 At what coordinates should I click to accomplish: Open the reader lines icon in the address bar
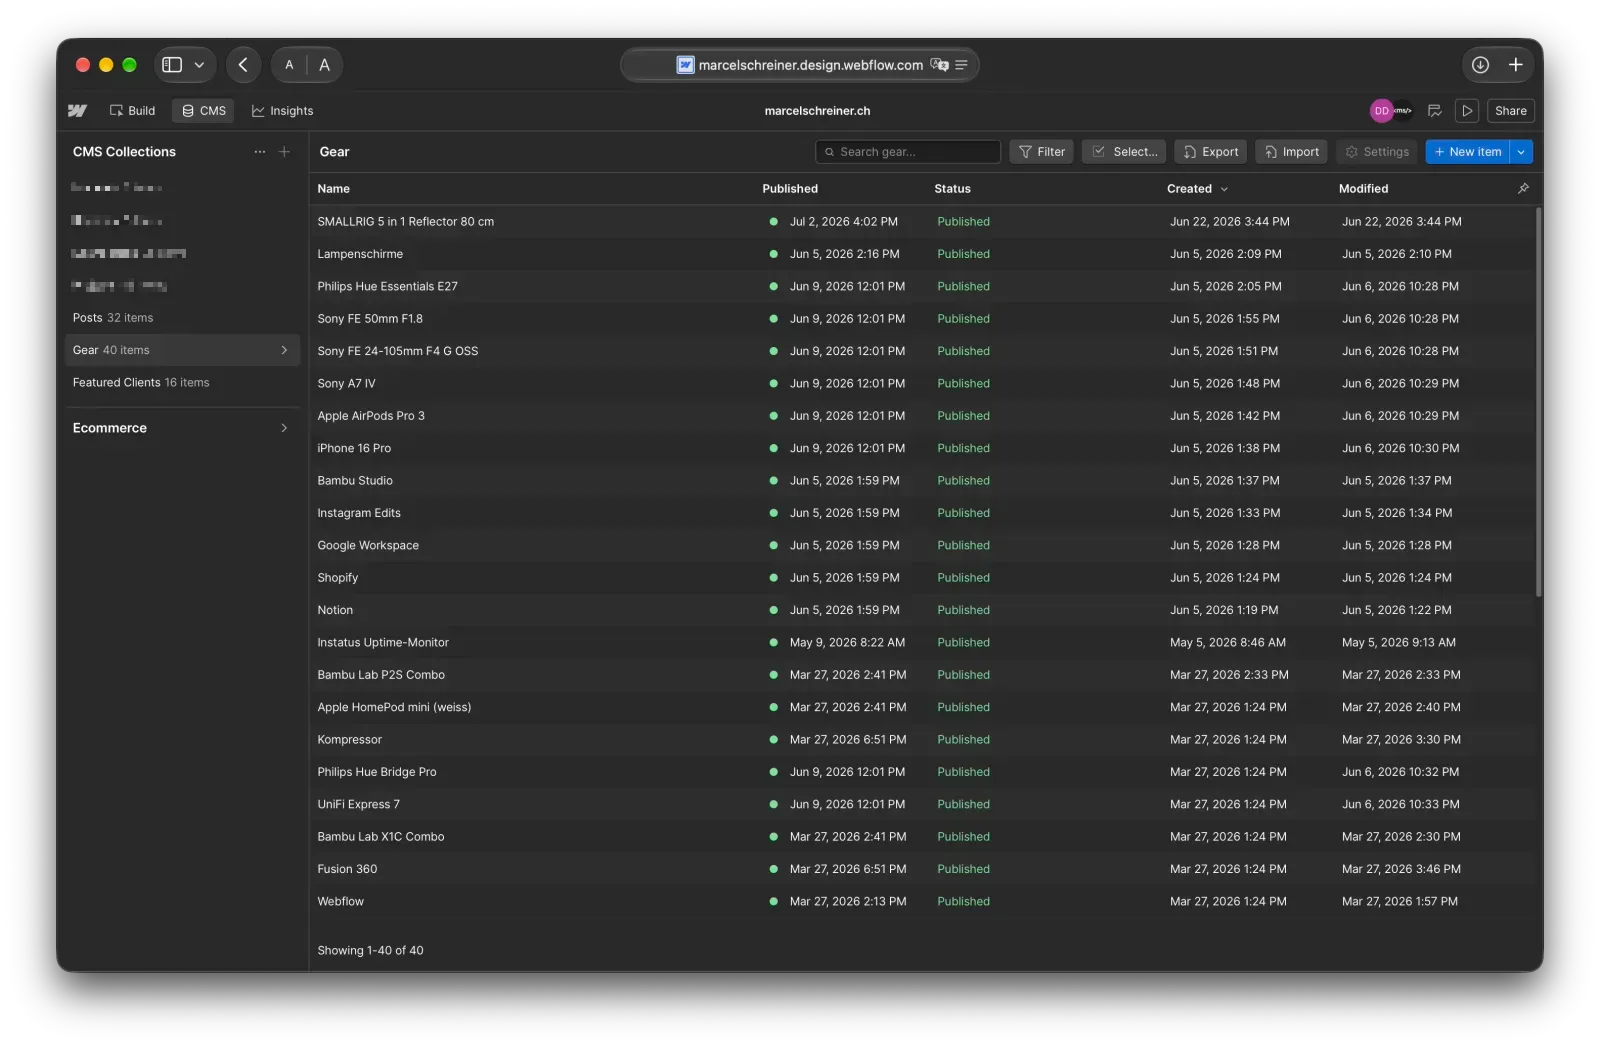pos(961,65)
